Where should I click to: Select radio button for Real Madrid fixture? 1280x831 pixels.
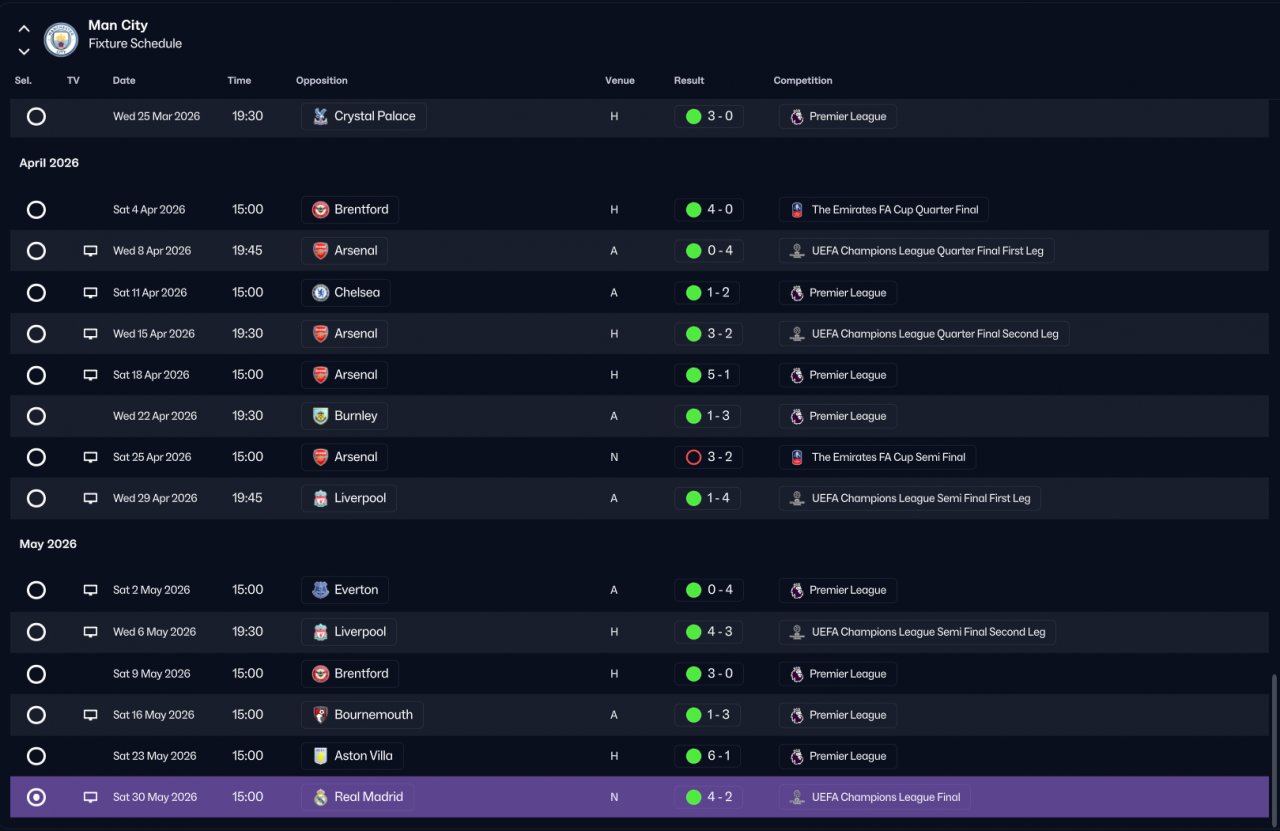pos(36,797)
